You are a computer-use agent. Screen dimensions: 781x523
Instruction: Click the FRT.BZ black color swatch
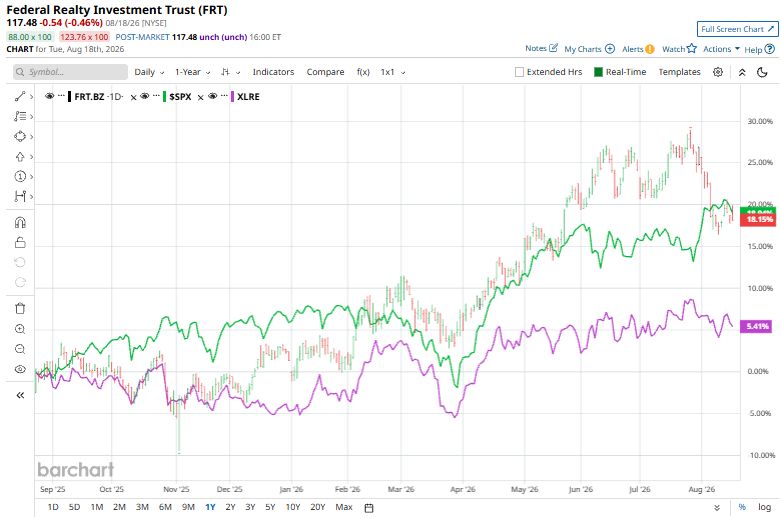pos(69,97)
